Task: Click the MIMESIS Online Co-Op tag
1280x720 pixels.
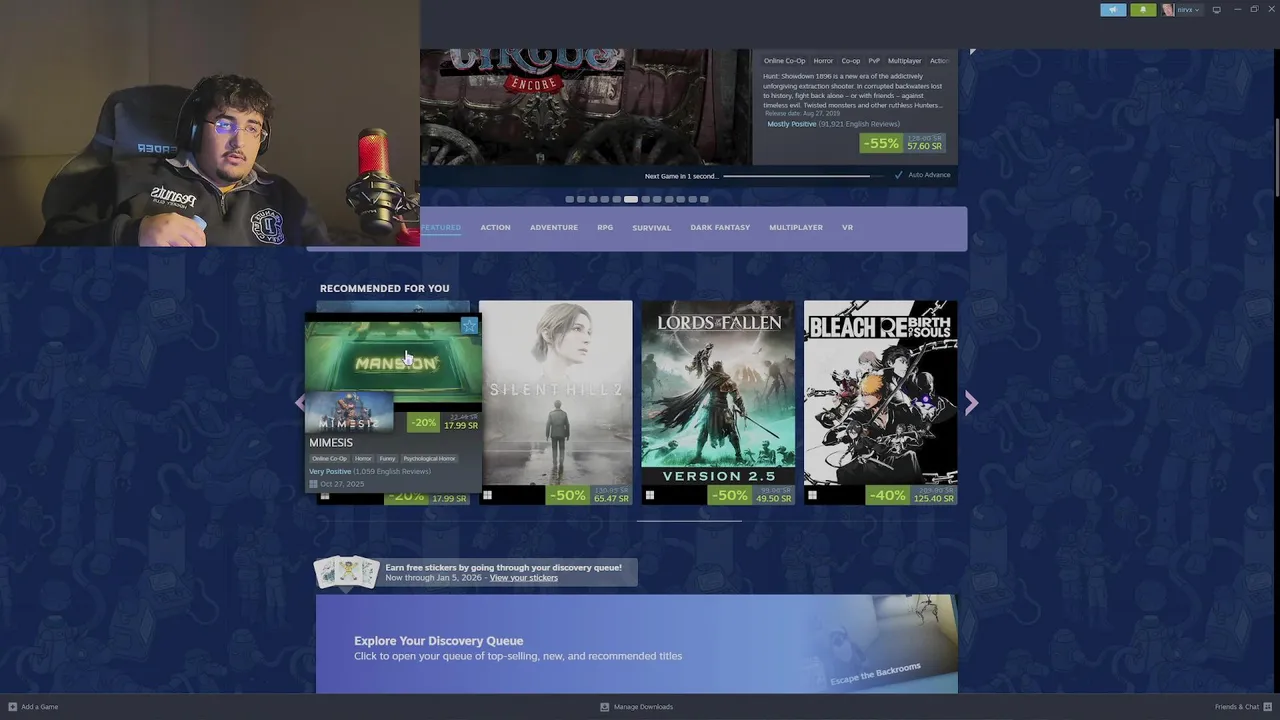Action: pyautogui.click(x=329, y=459)
